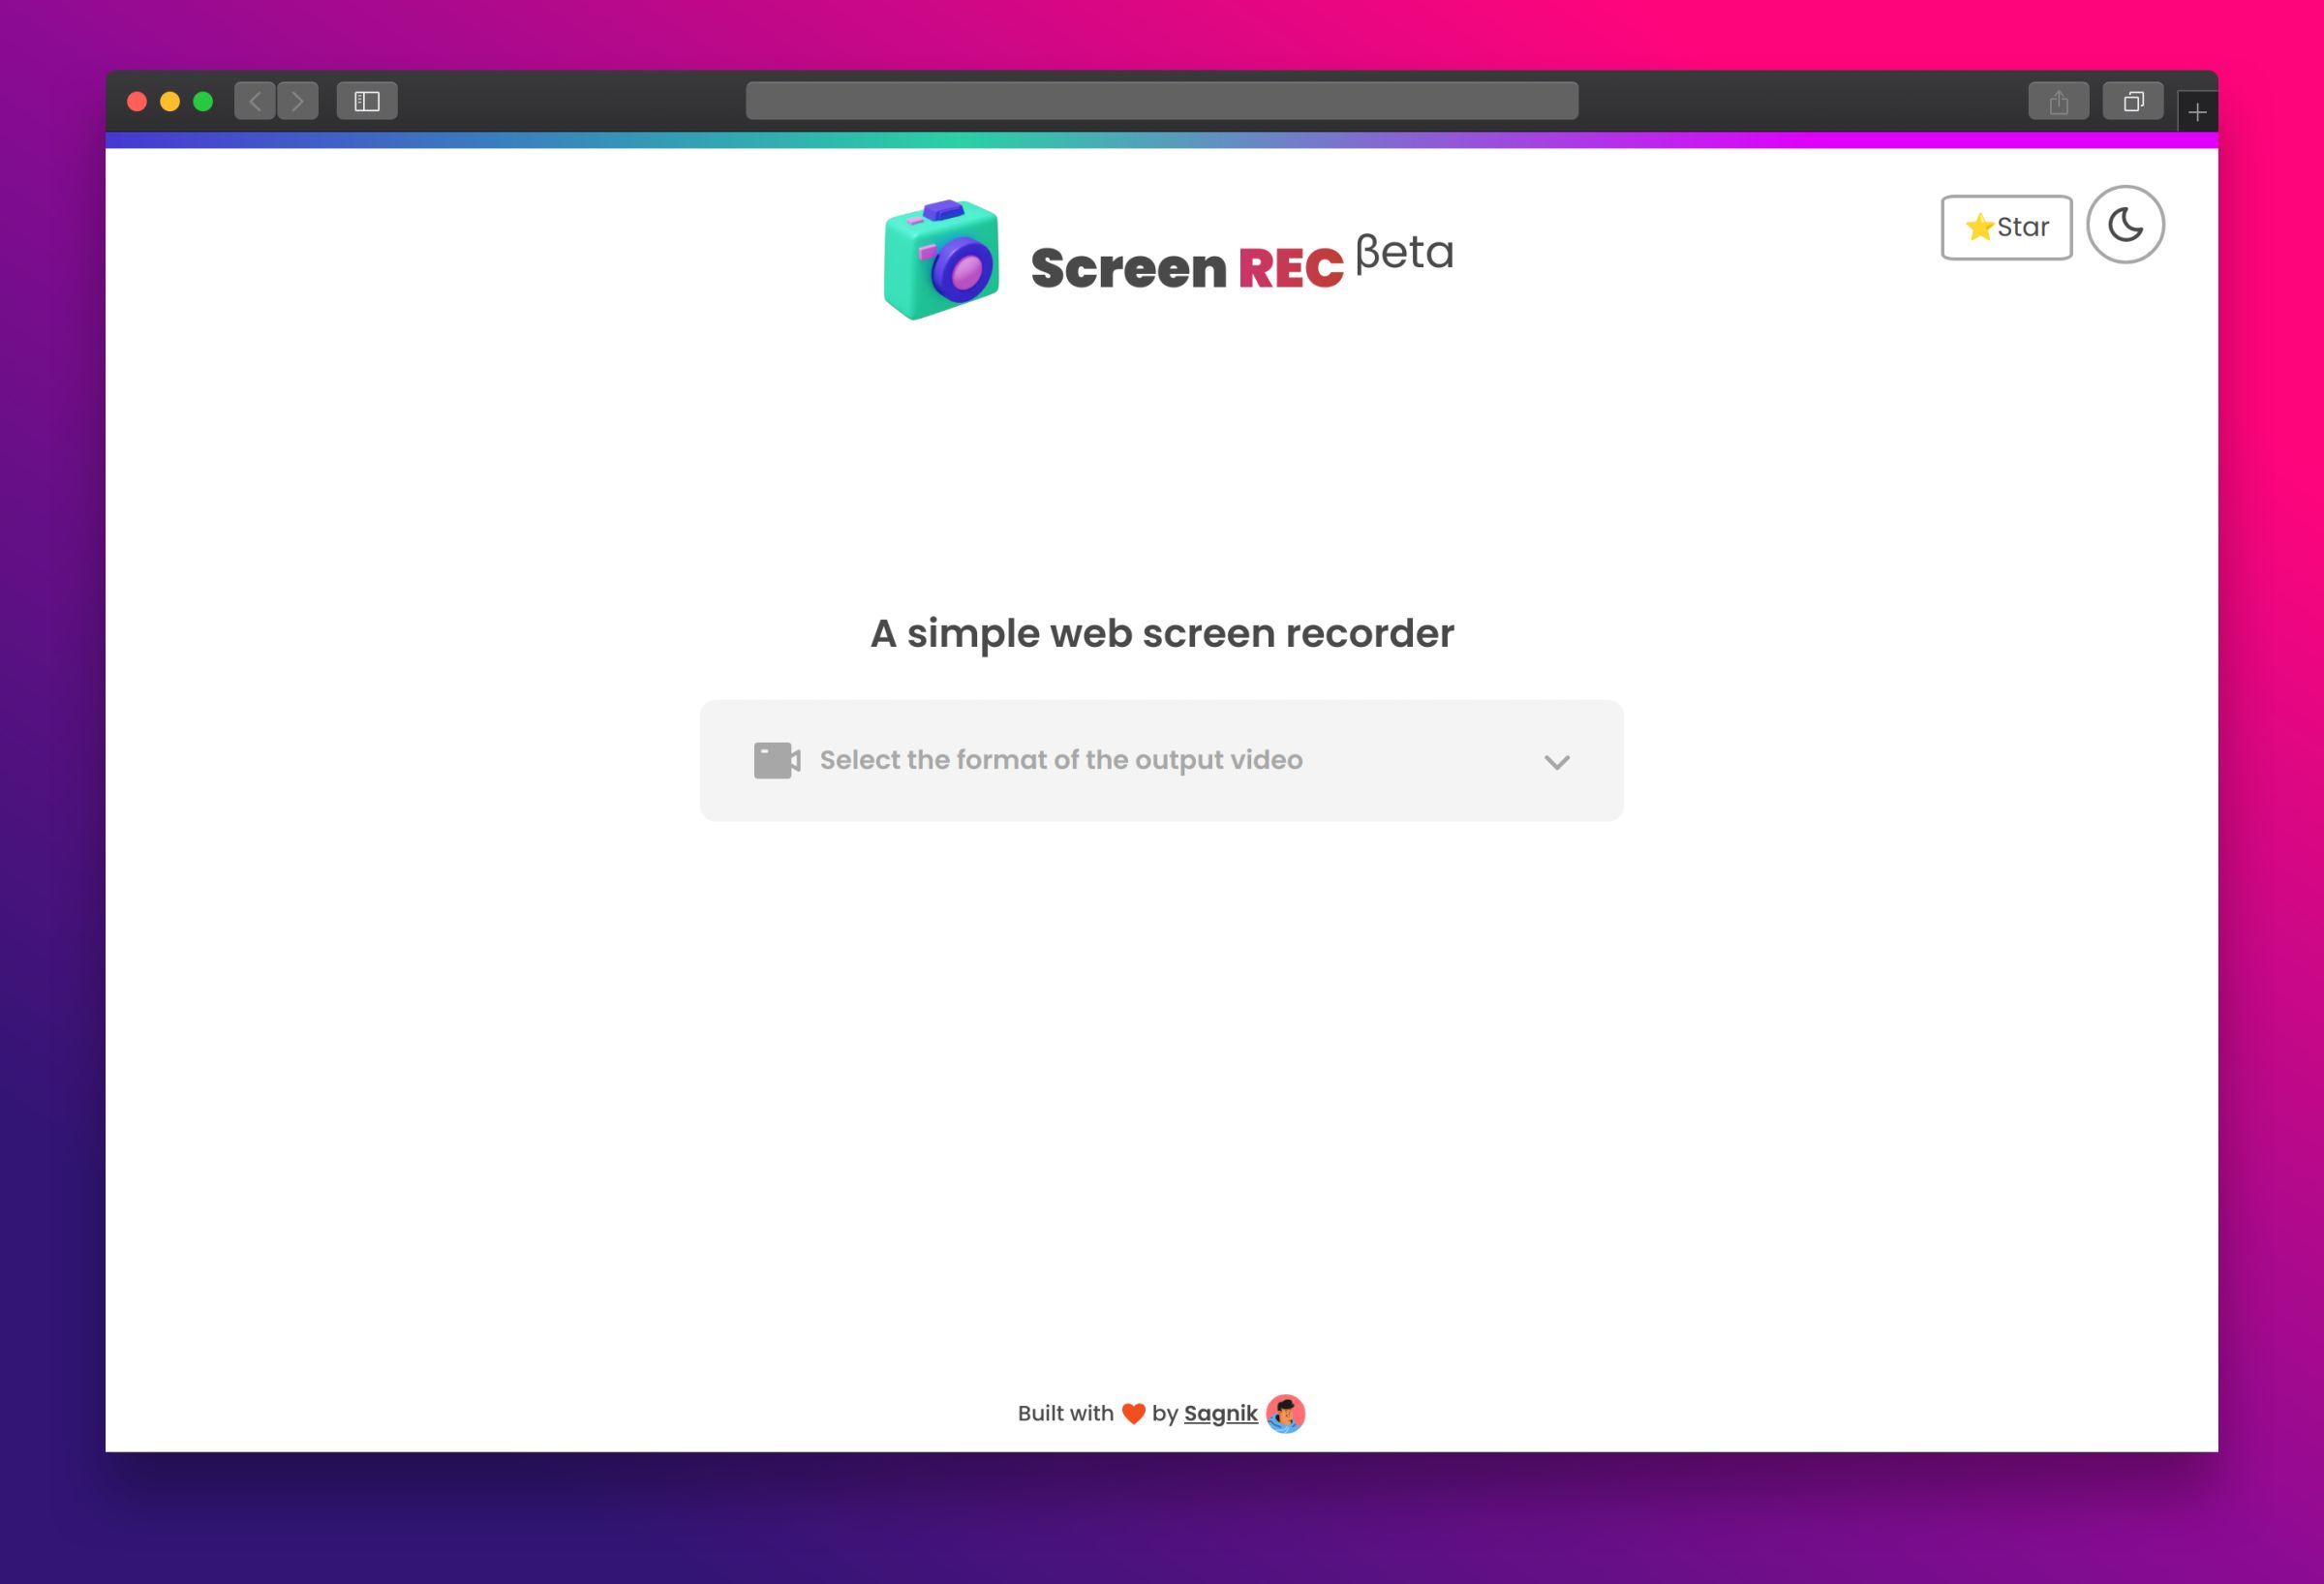2324x1584 pixels.
Task: Click the Star button to star the repository
Action: click(2007, 227)
